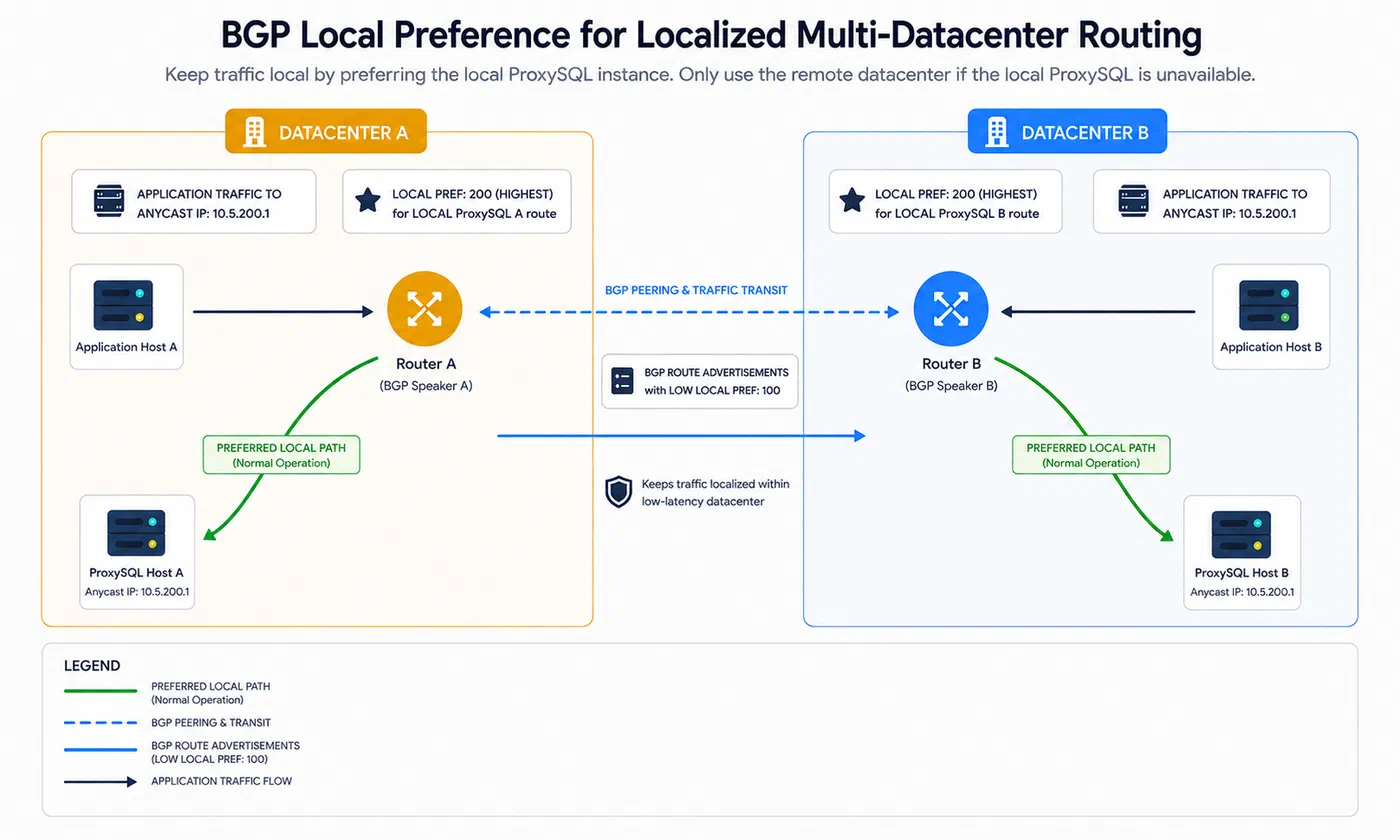Select the orange Router A icon
1400x840 pixels.
tap(424, 310)
